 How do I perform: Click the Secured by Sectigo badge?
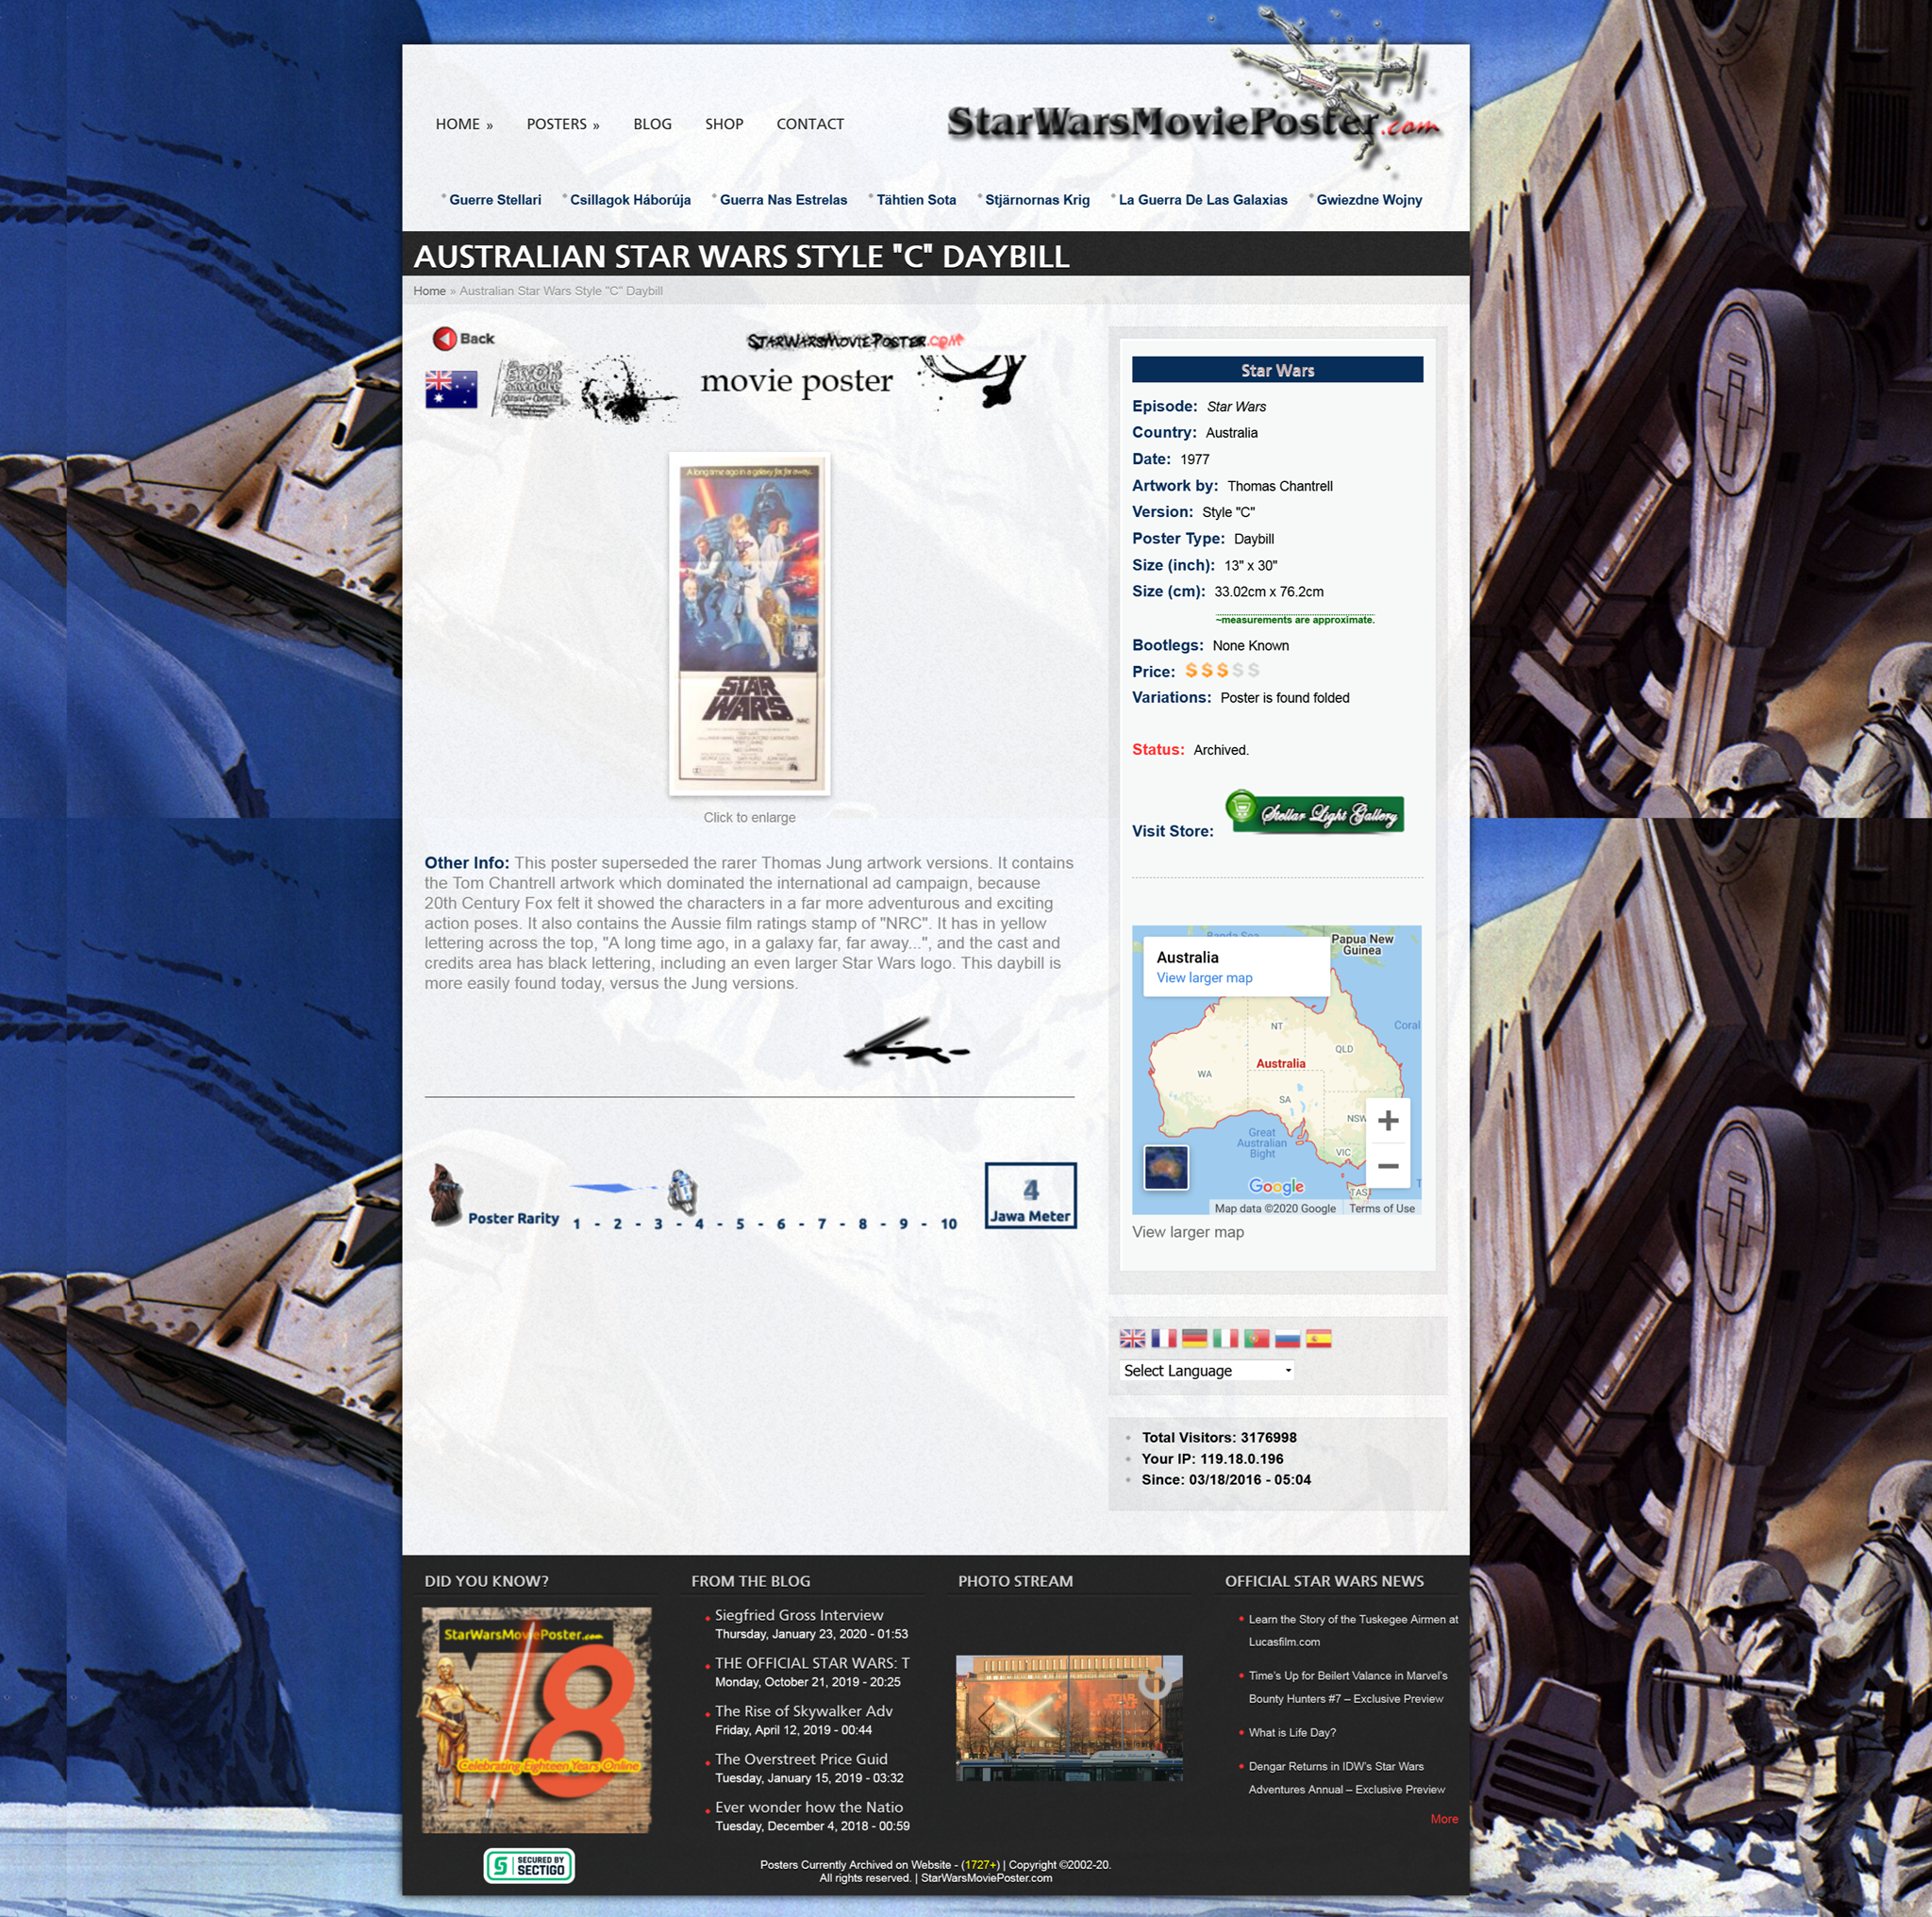point(529,1865)
